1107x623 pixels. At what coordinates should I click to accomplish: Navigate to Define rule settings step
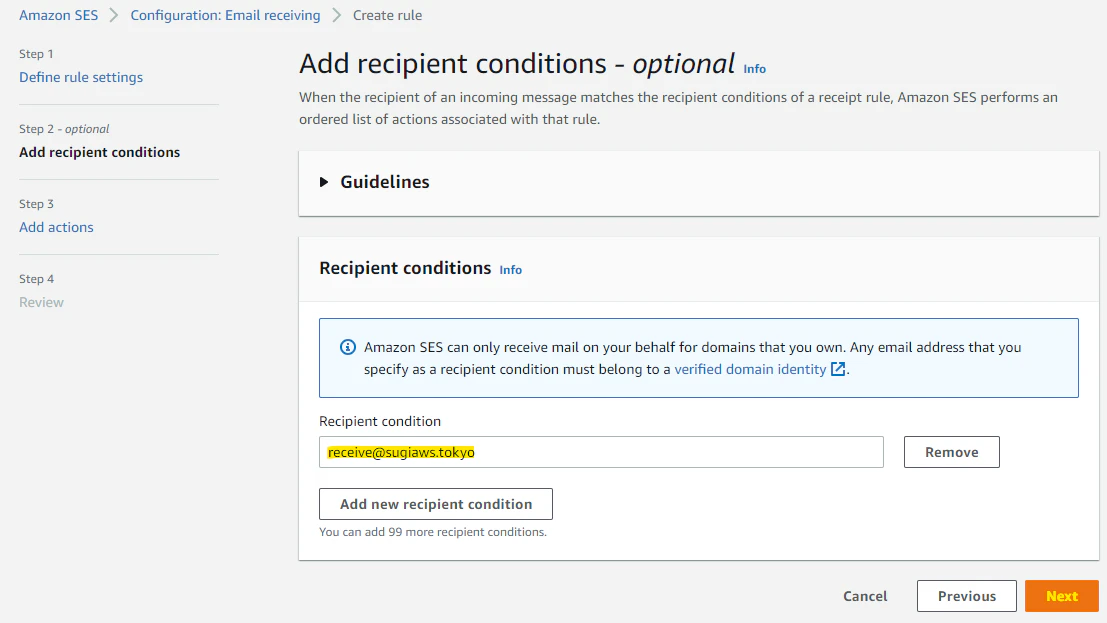[x=81, y=77]
